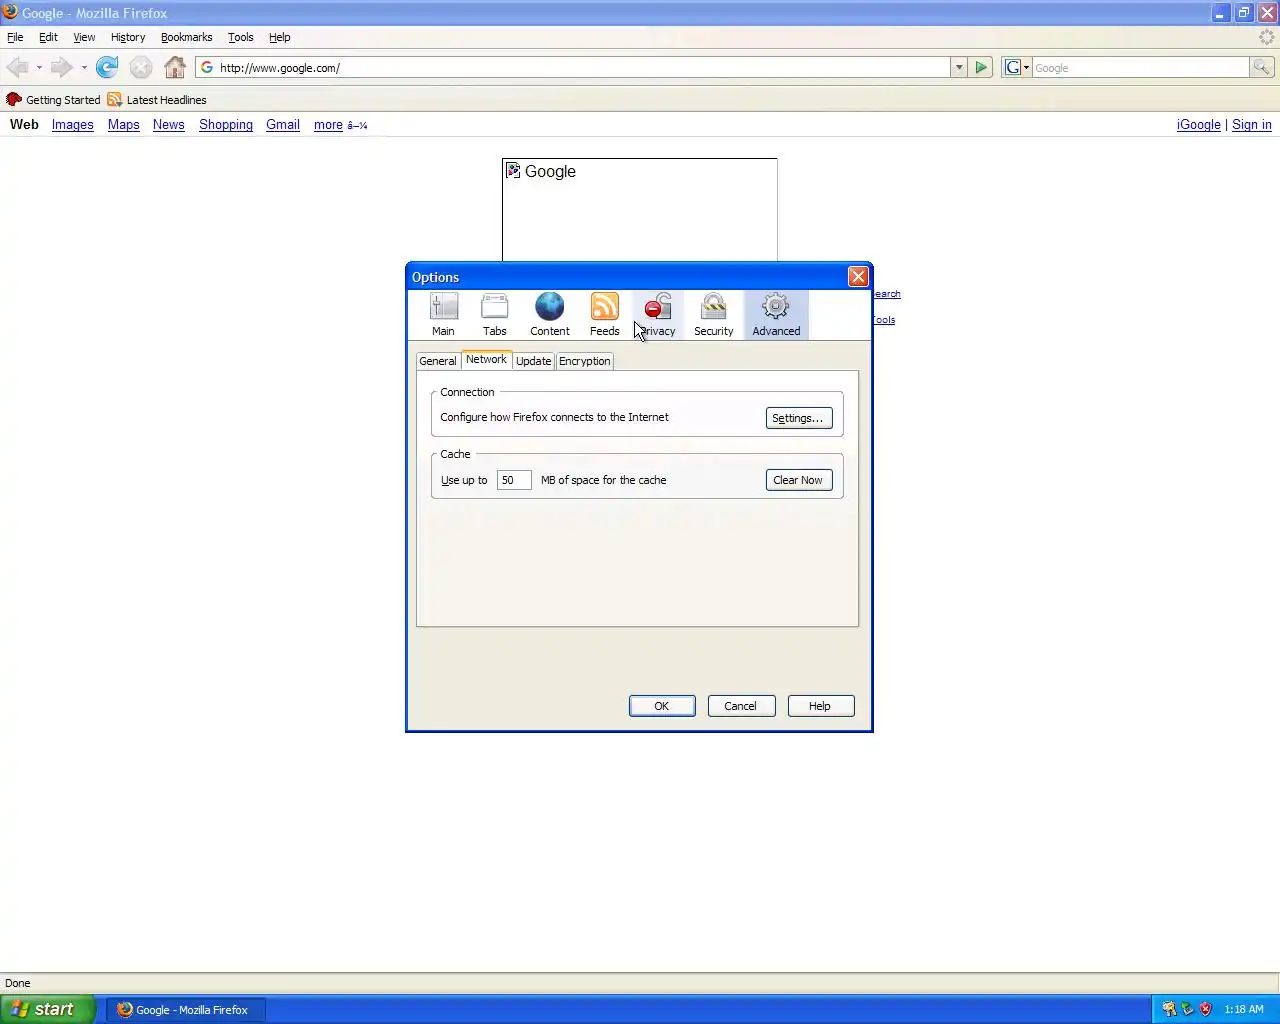Click the Help button in Options

[821, 706]
